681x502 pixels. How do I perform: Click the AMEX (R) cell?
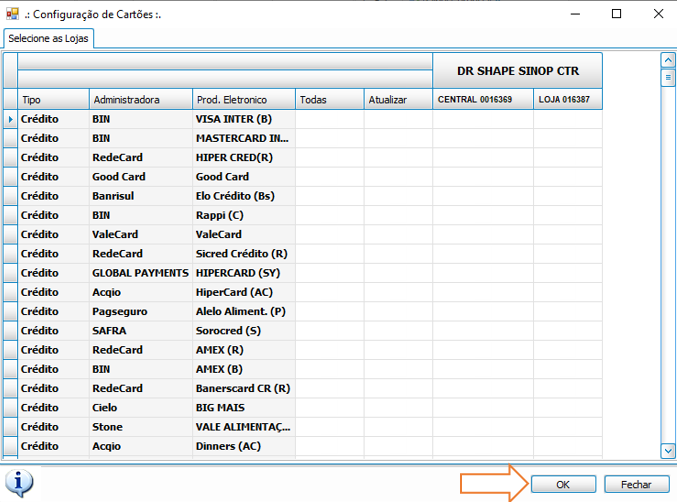(244, 350)
